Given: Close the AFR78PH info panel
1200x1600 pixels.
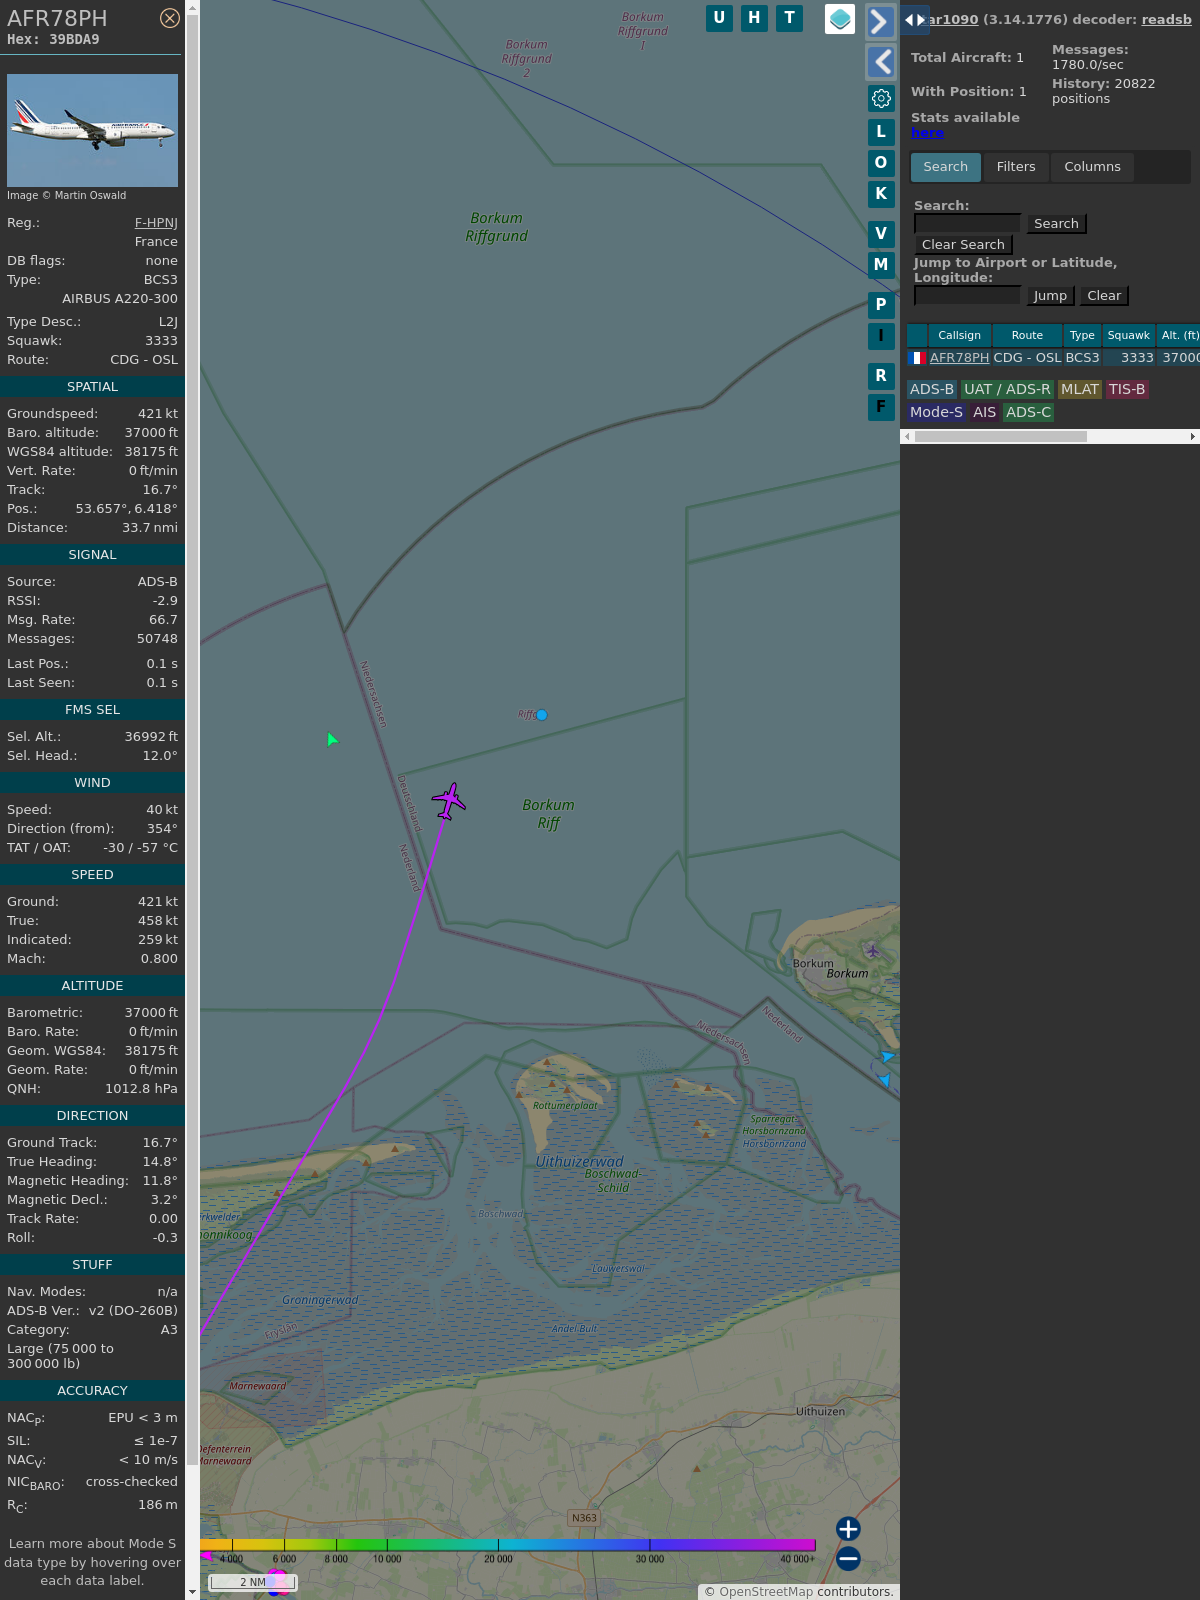Looking at the screenshot, I should click(x=170, y=18).
